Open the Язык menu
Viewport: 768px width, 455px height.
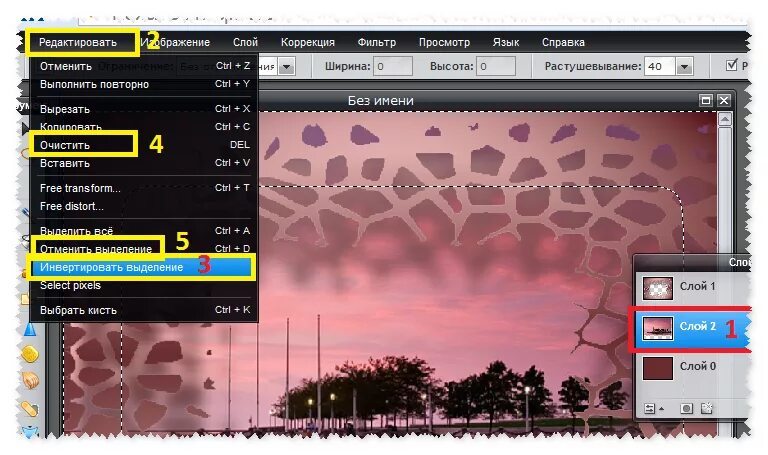click(x=506, y=42)
